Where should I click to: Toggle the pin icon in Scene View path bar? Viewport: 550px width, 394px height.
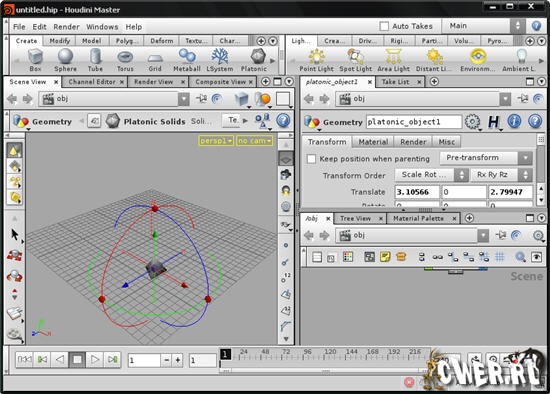pos(201,99)
